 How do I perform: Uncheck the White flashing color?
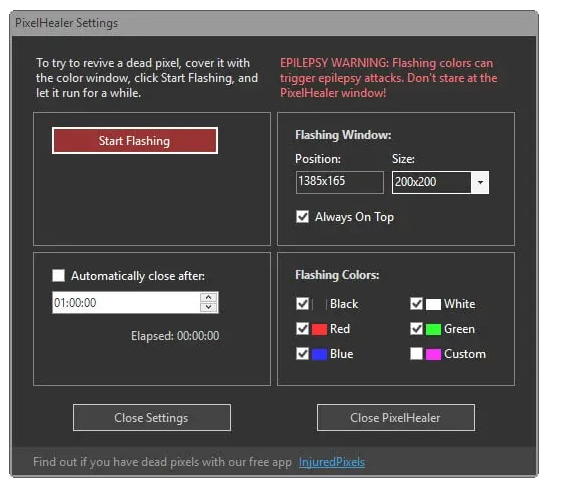(416, 304)
